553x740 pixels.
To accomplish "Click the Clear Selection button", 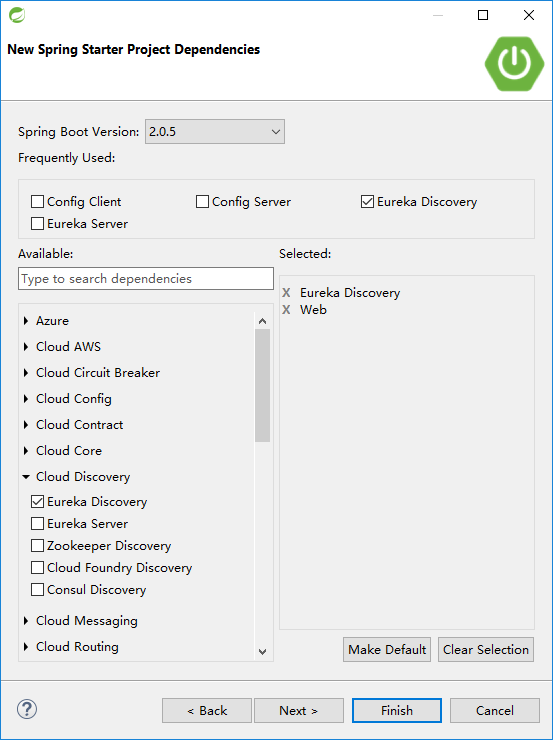I will [x=486, y=650].
